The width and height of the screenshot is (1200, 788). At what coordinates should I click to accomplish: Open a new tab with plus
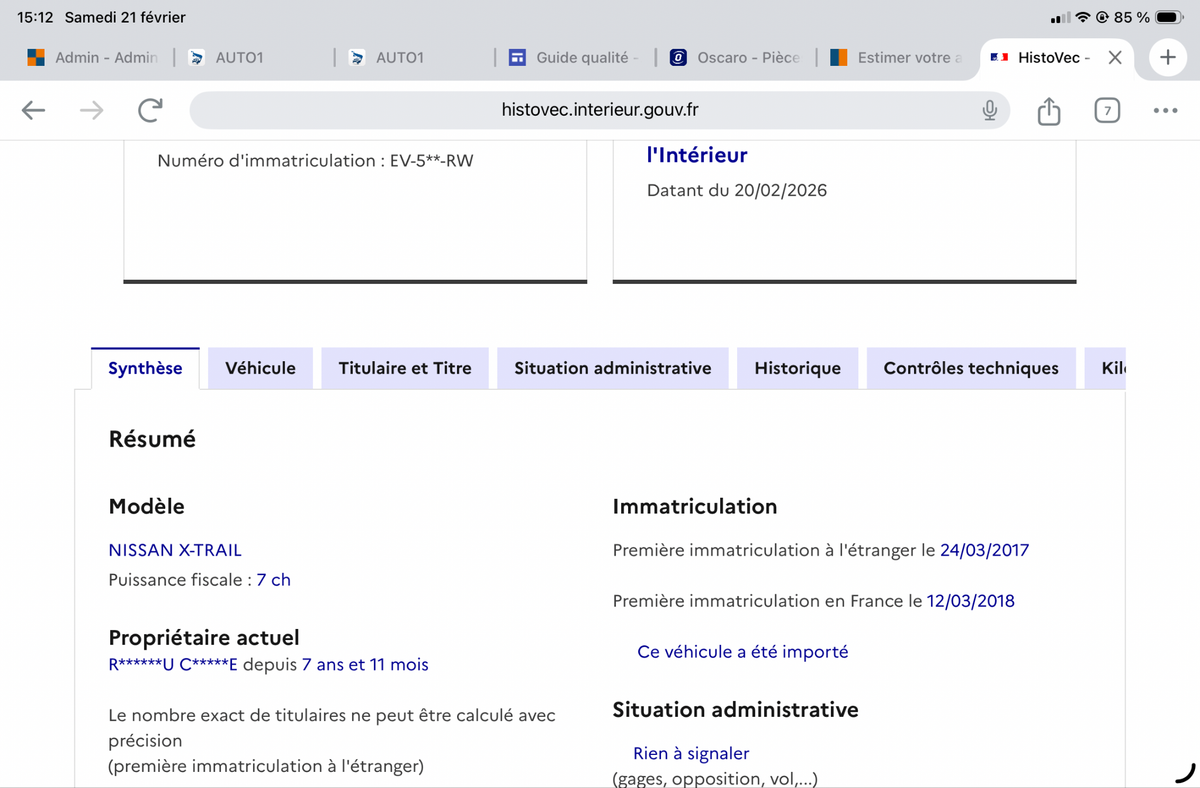point(1167,58)
